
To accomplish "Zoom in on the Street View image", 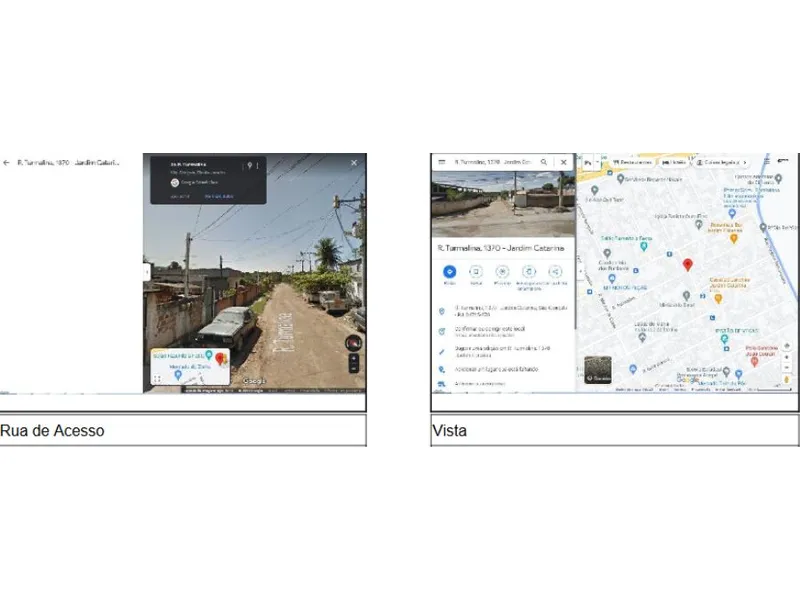I will [x=353, y=358].
